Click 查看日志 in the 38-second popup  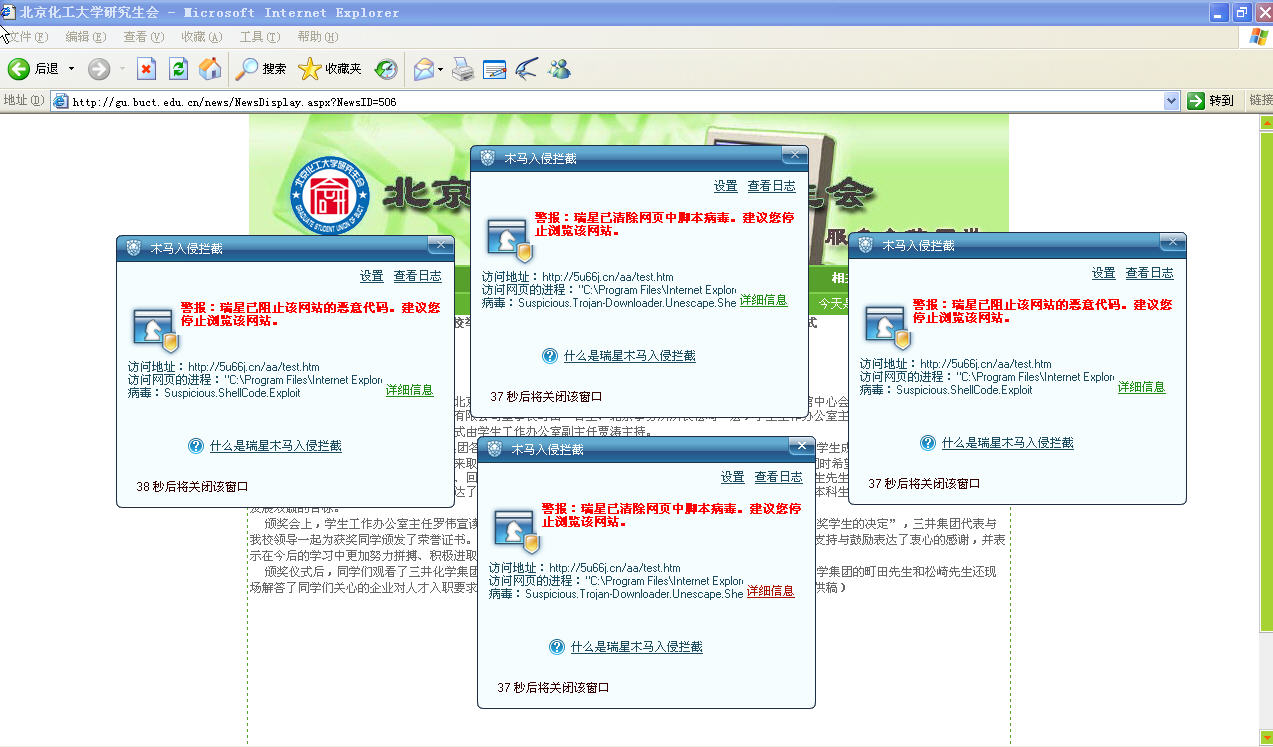pyautogui.click(x=418, y=276)
